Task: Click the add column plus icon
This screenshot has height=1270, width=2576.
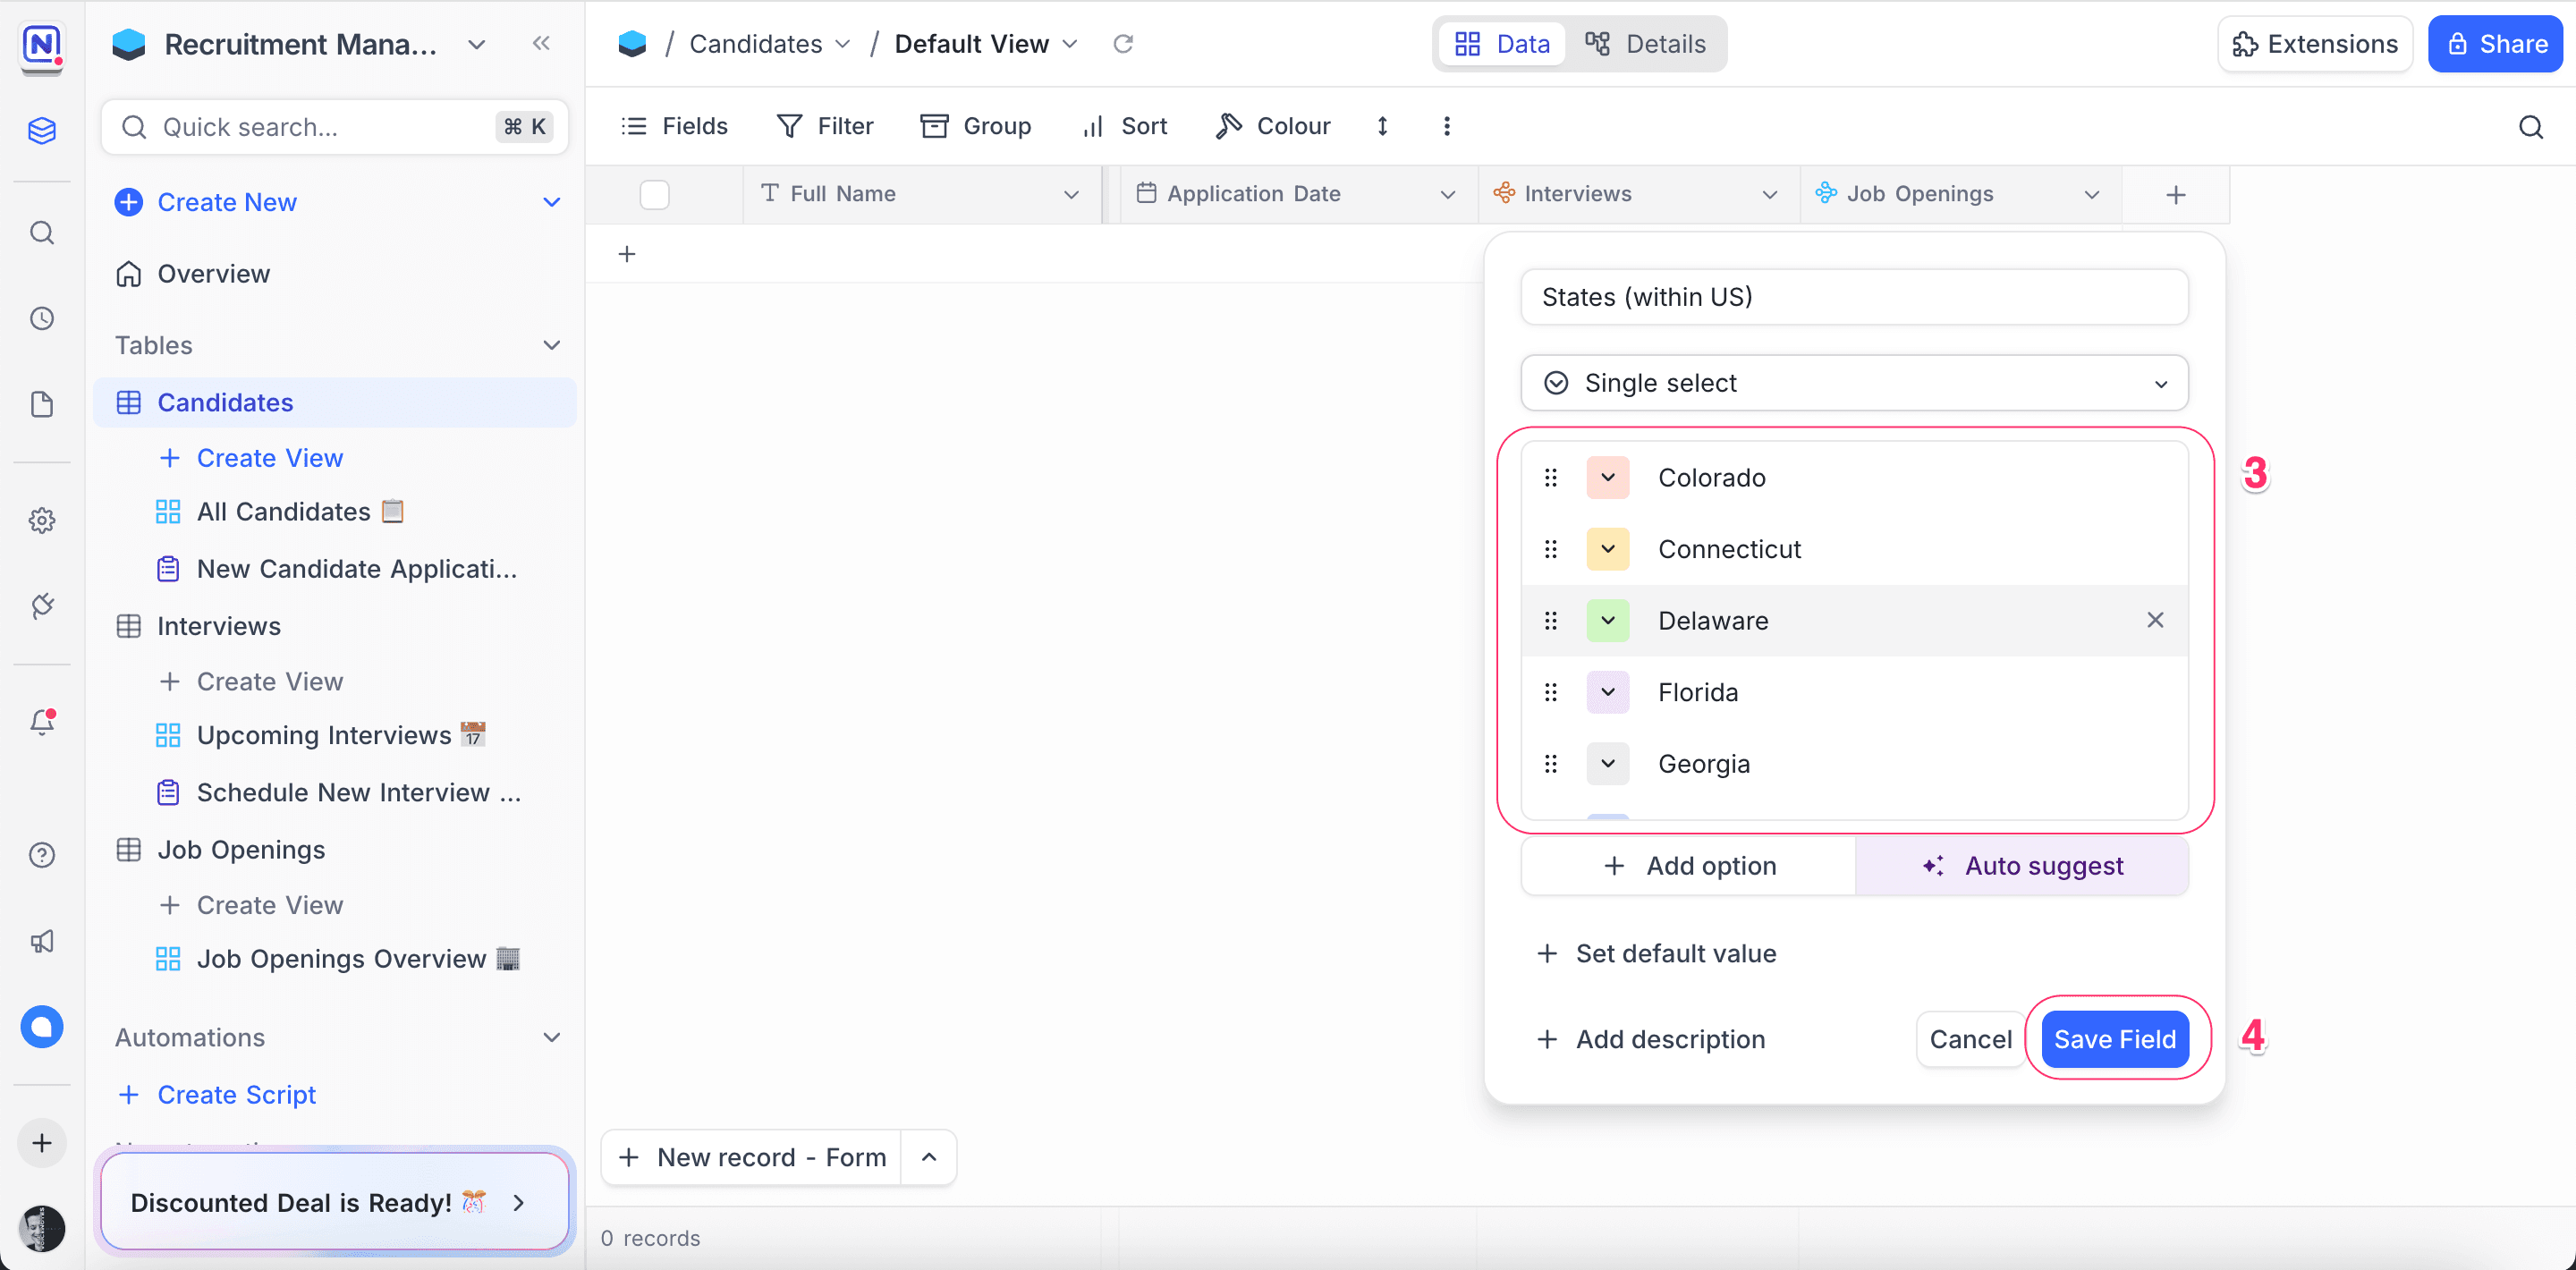Action: (x=2175, y=195)
